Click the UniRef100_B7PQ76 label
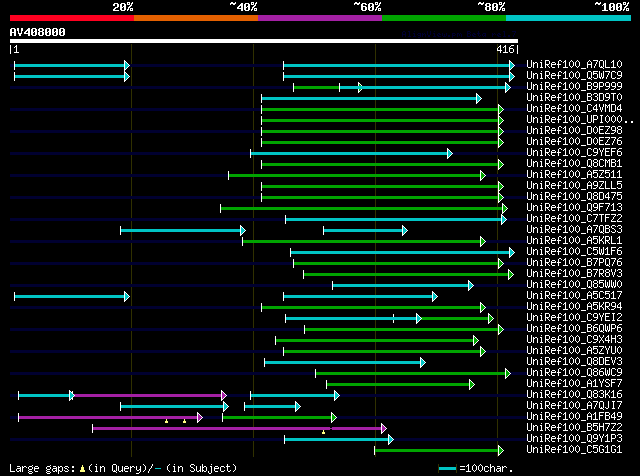This screenshot has height=476, width=640. (x=574, y=263)
